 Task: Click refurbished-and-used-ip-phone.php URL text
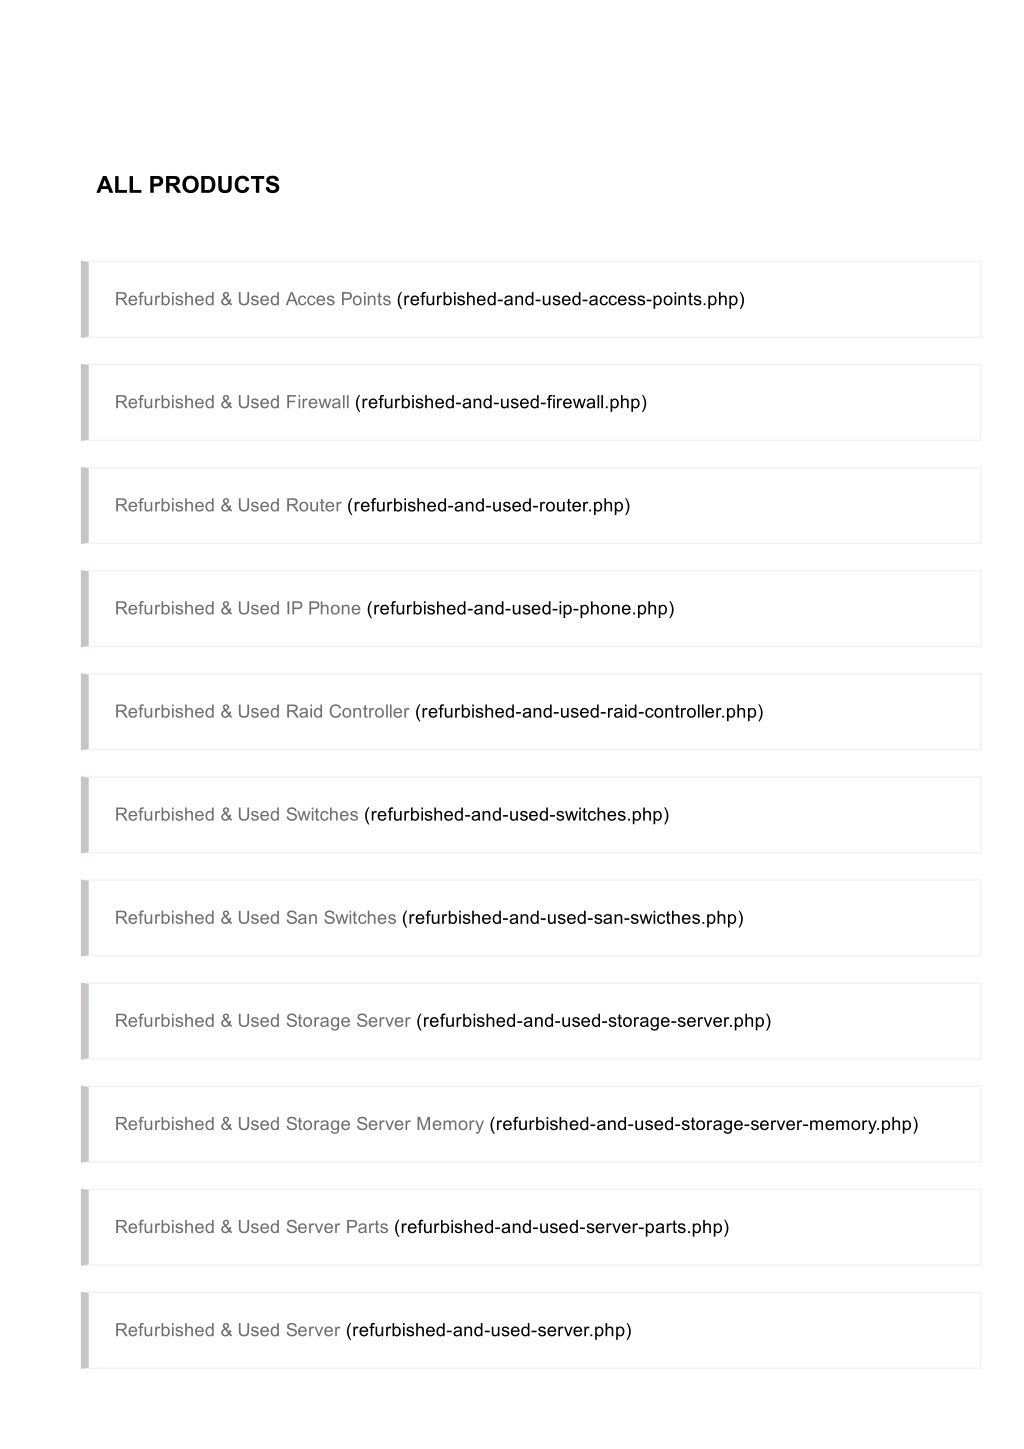(x=521, y=608)
